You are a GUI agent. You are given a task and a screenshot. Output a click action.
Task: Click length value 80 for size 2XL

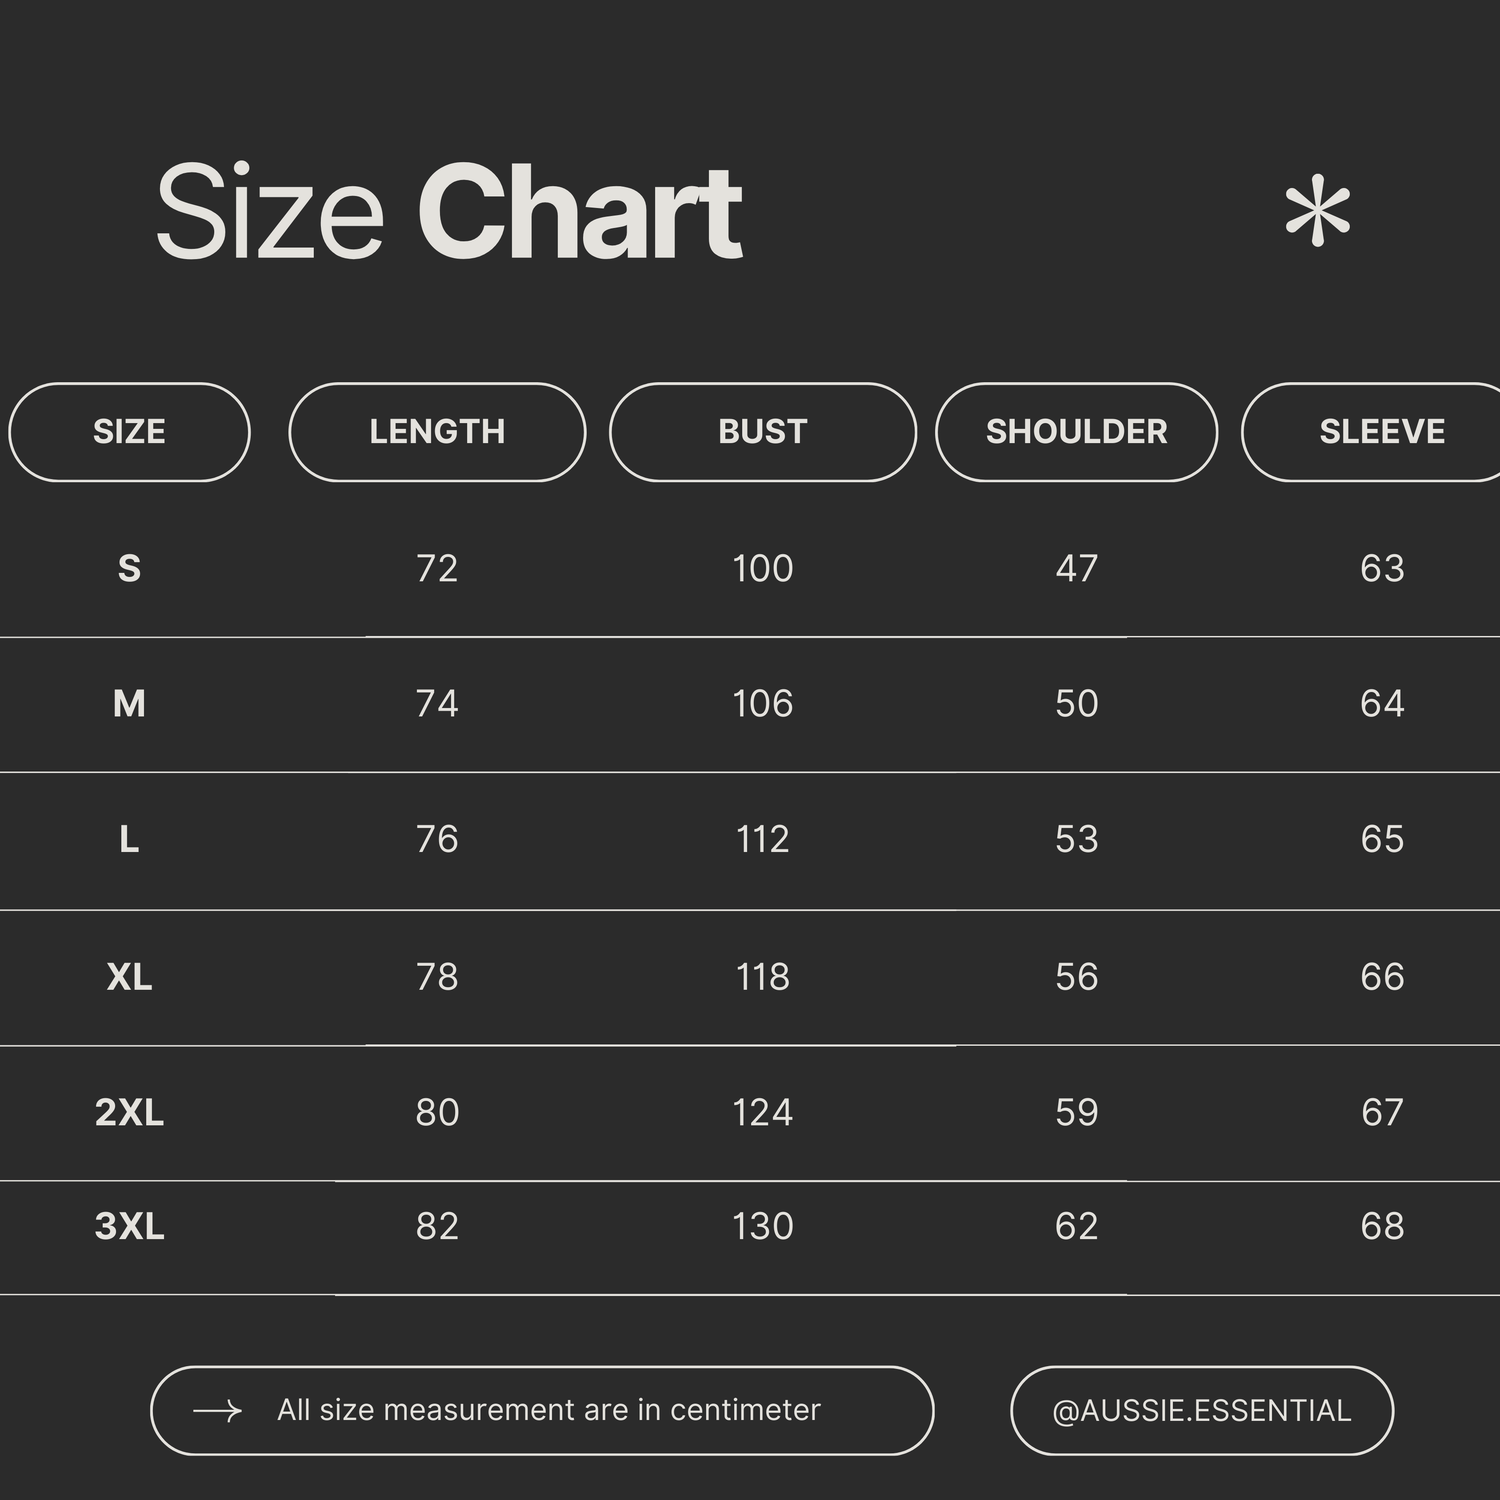point(437,1112)
